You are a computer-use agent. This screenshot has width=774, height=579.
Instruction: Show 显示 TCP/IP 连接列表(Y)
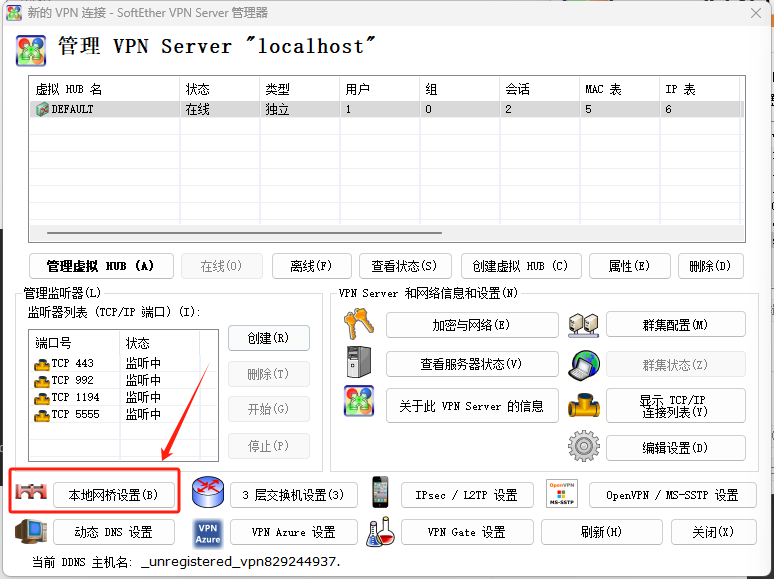[675, 405]
